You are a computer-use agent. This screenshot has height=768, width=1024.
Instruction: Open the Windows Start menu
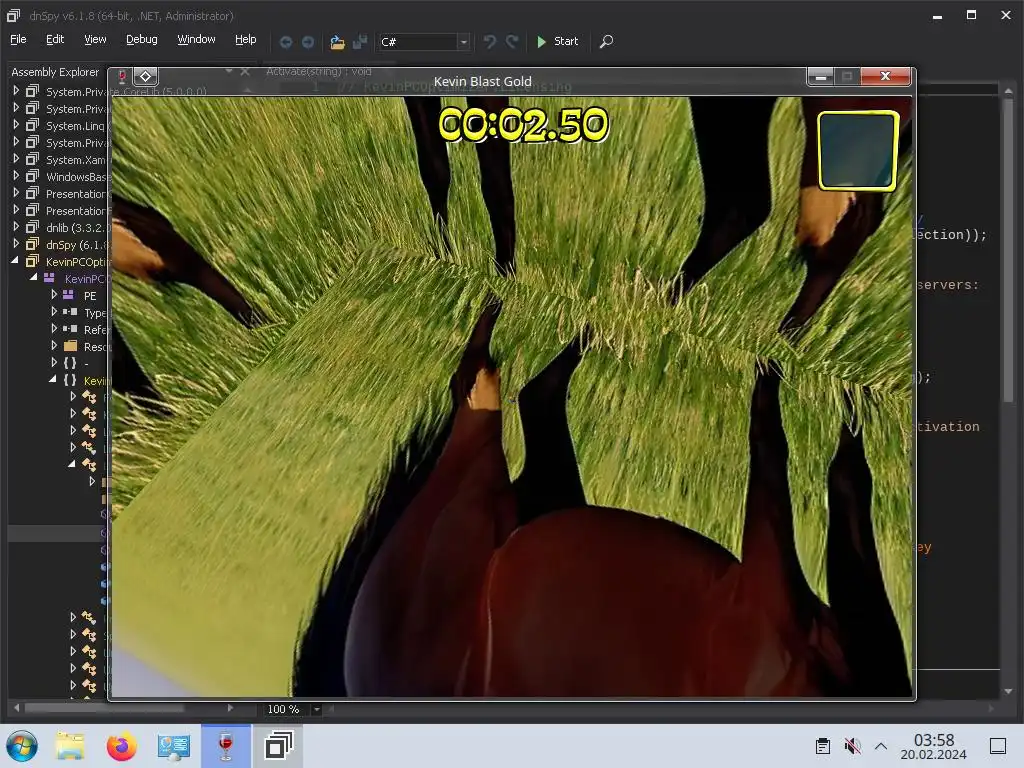[22, 746]
